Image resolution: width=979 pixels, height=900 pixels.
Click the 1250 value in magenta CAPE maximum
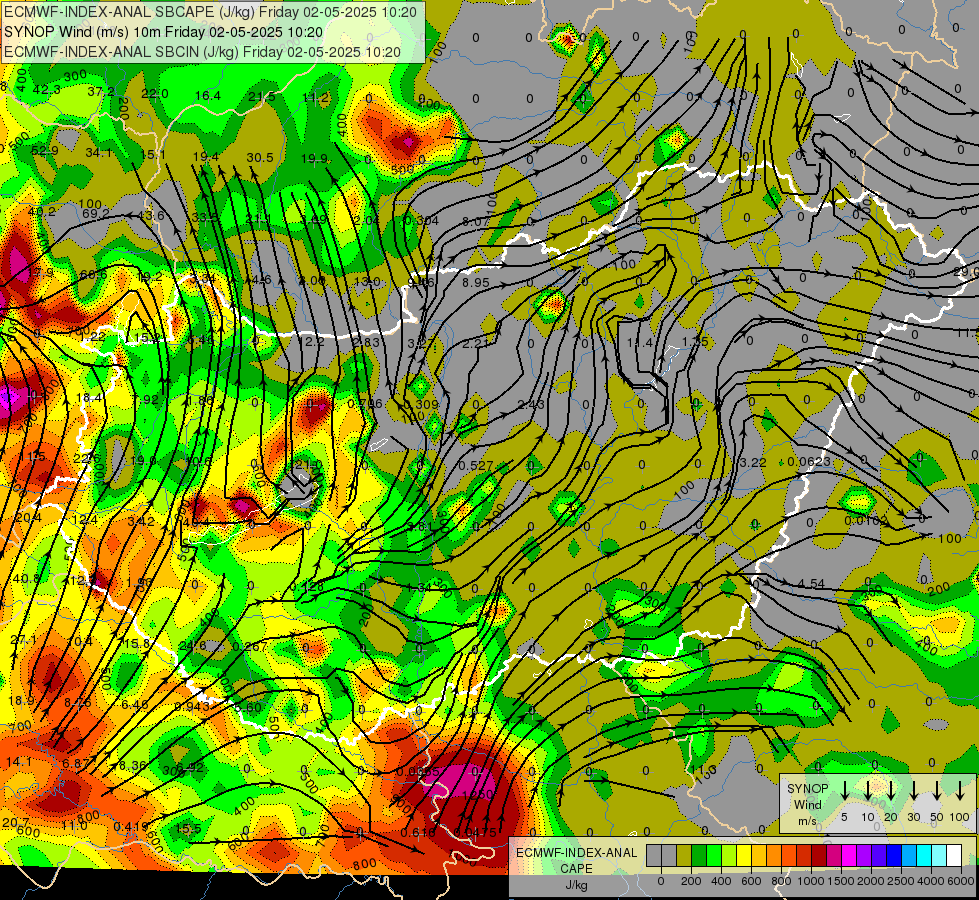478,794
